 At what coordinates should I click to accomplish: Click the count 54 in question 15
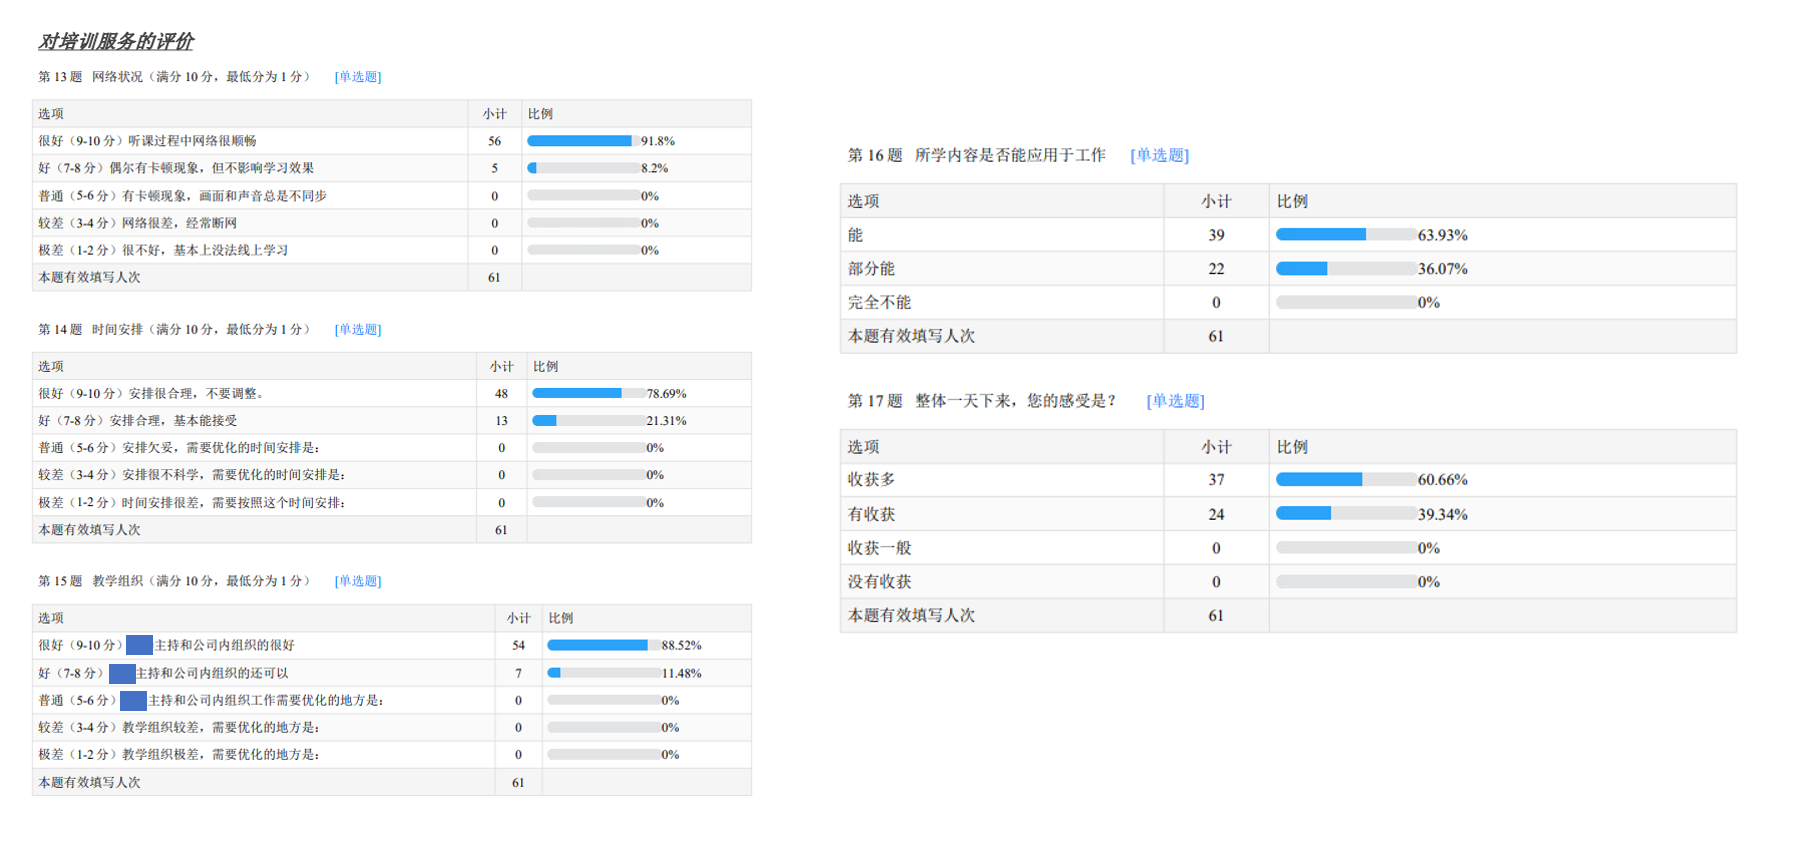(x=518, y=645)
